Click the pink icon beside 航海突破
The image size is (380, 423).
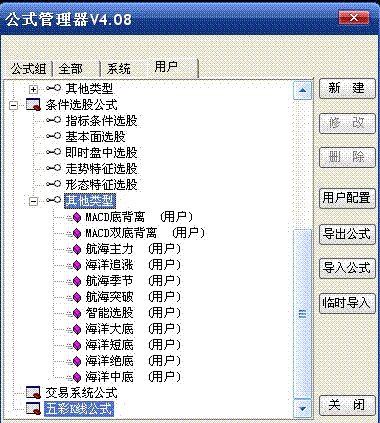77,297
